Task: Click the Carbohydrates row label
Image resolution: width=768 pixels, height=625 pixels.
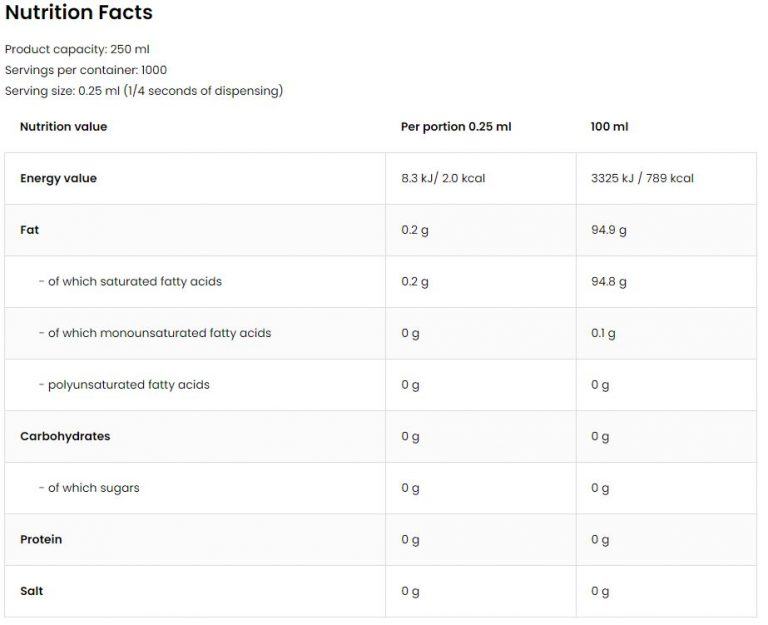Action: tap(65, 437)
